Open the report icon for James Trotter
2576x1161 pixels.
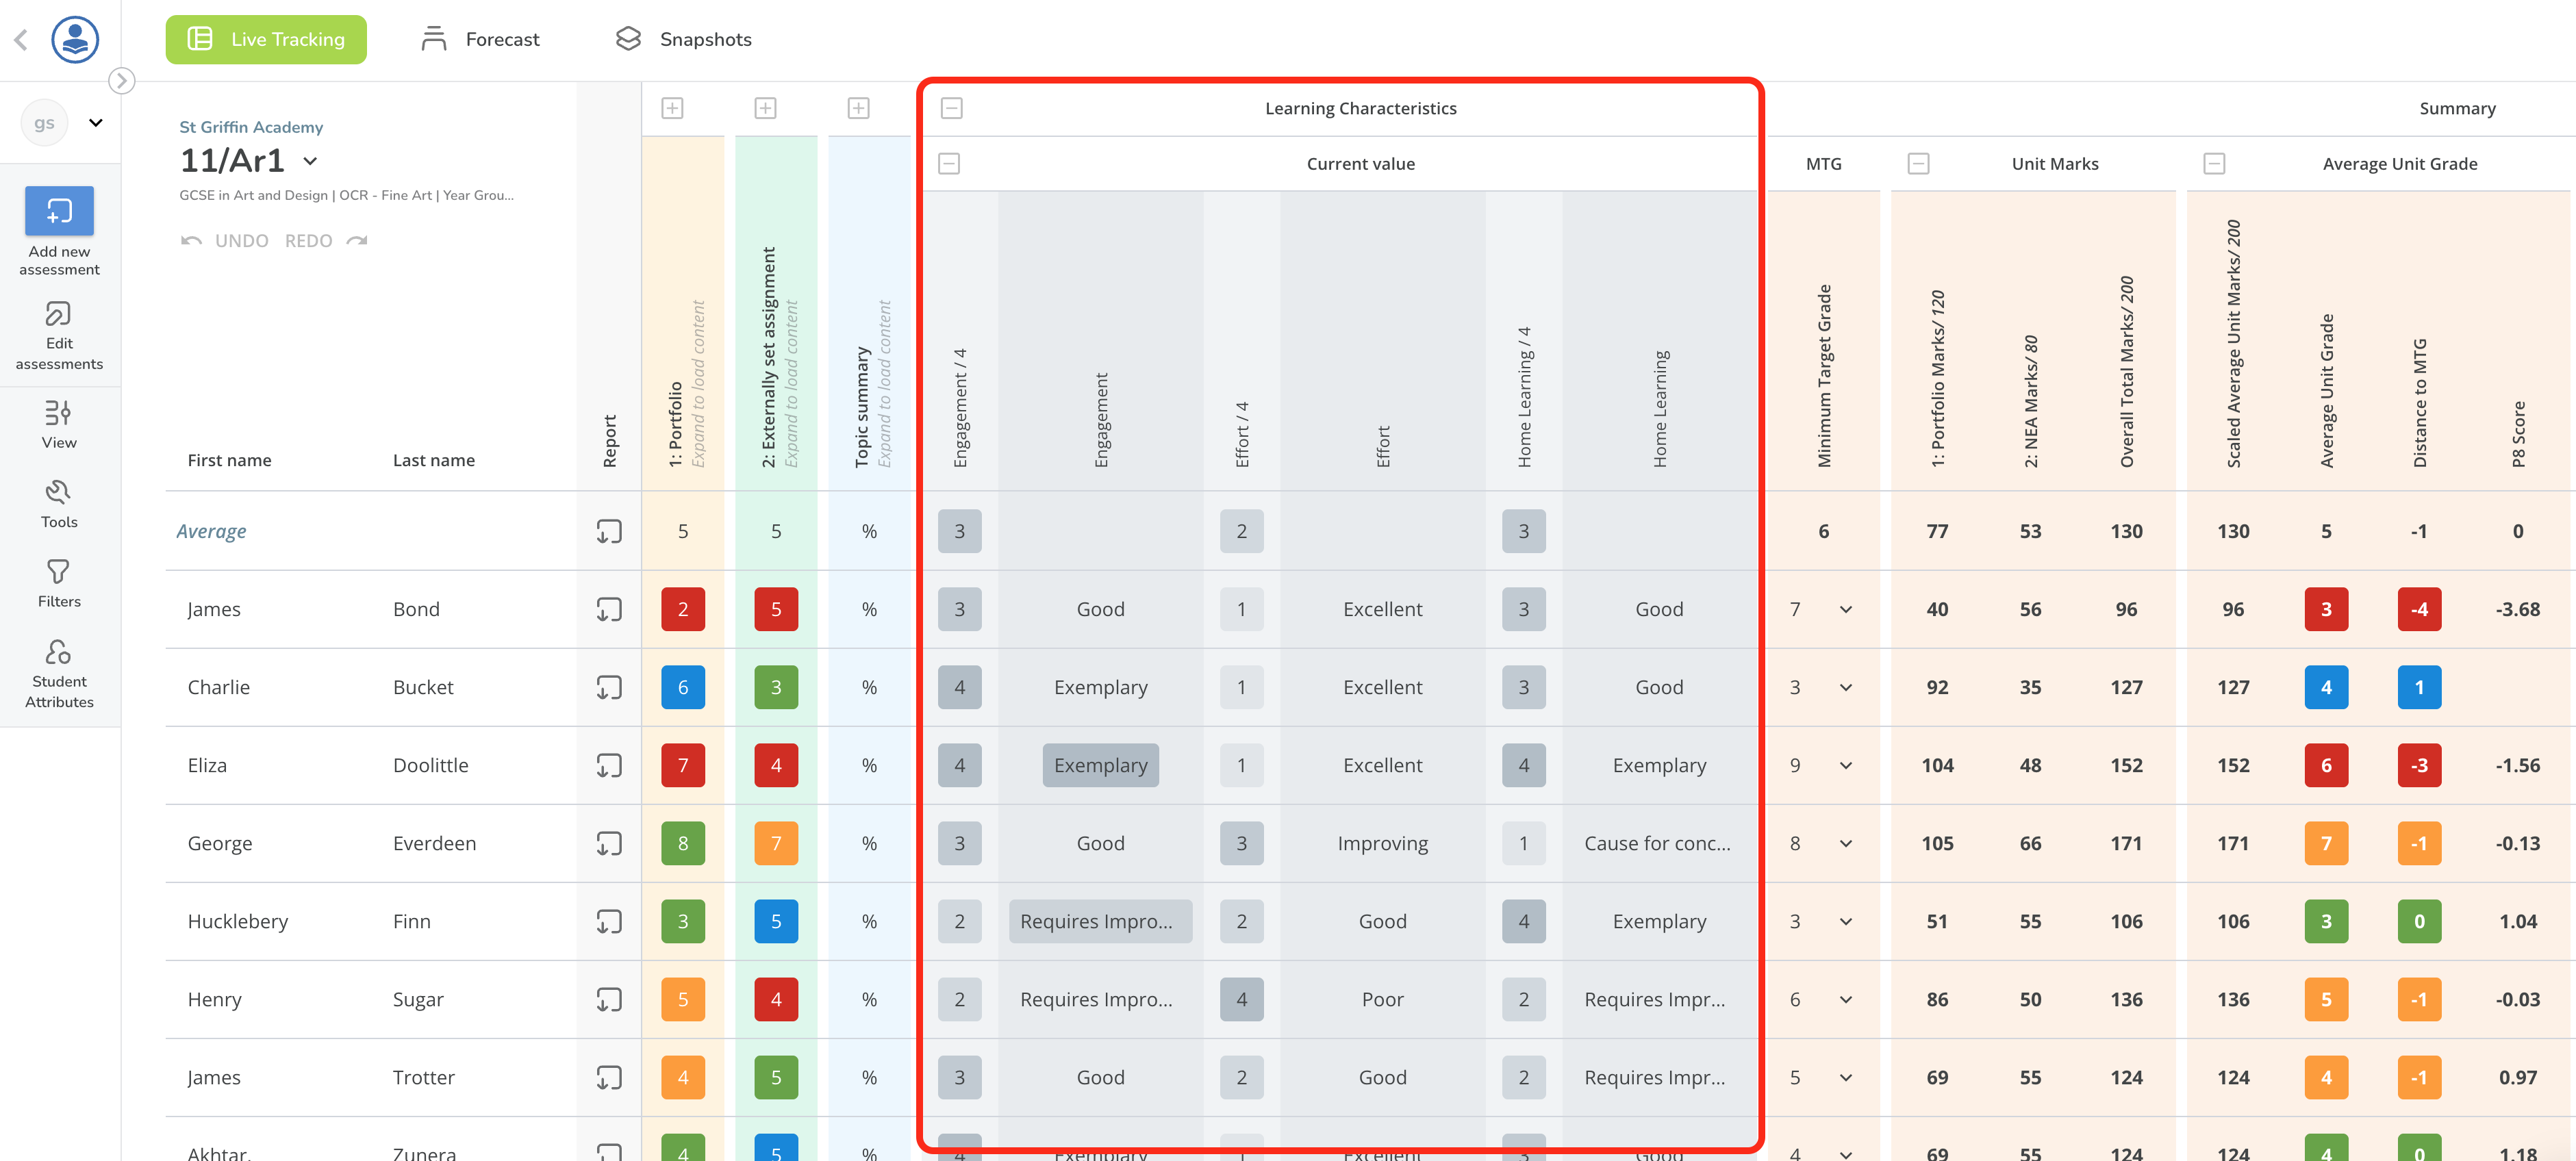pos(609,1077)
